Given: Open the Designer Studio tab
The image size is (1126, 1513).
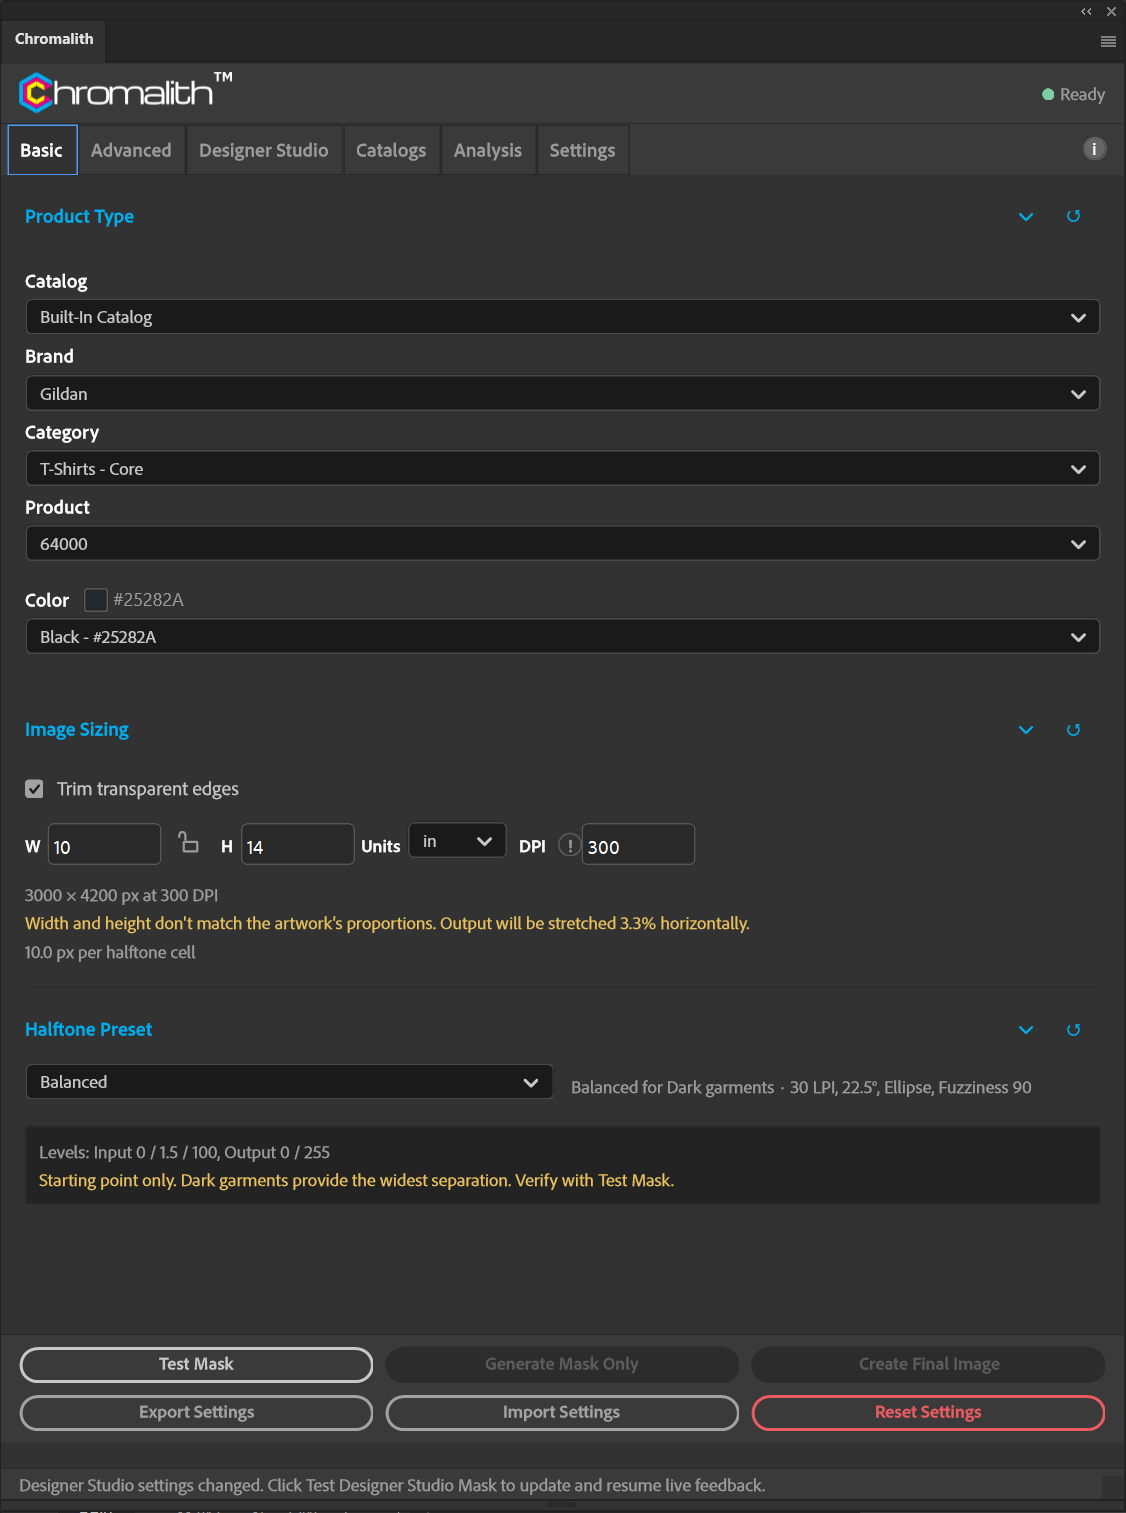Looking at the screenshot, I should (x=264, y=150).
